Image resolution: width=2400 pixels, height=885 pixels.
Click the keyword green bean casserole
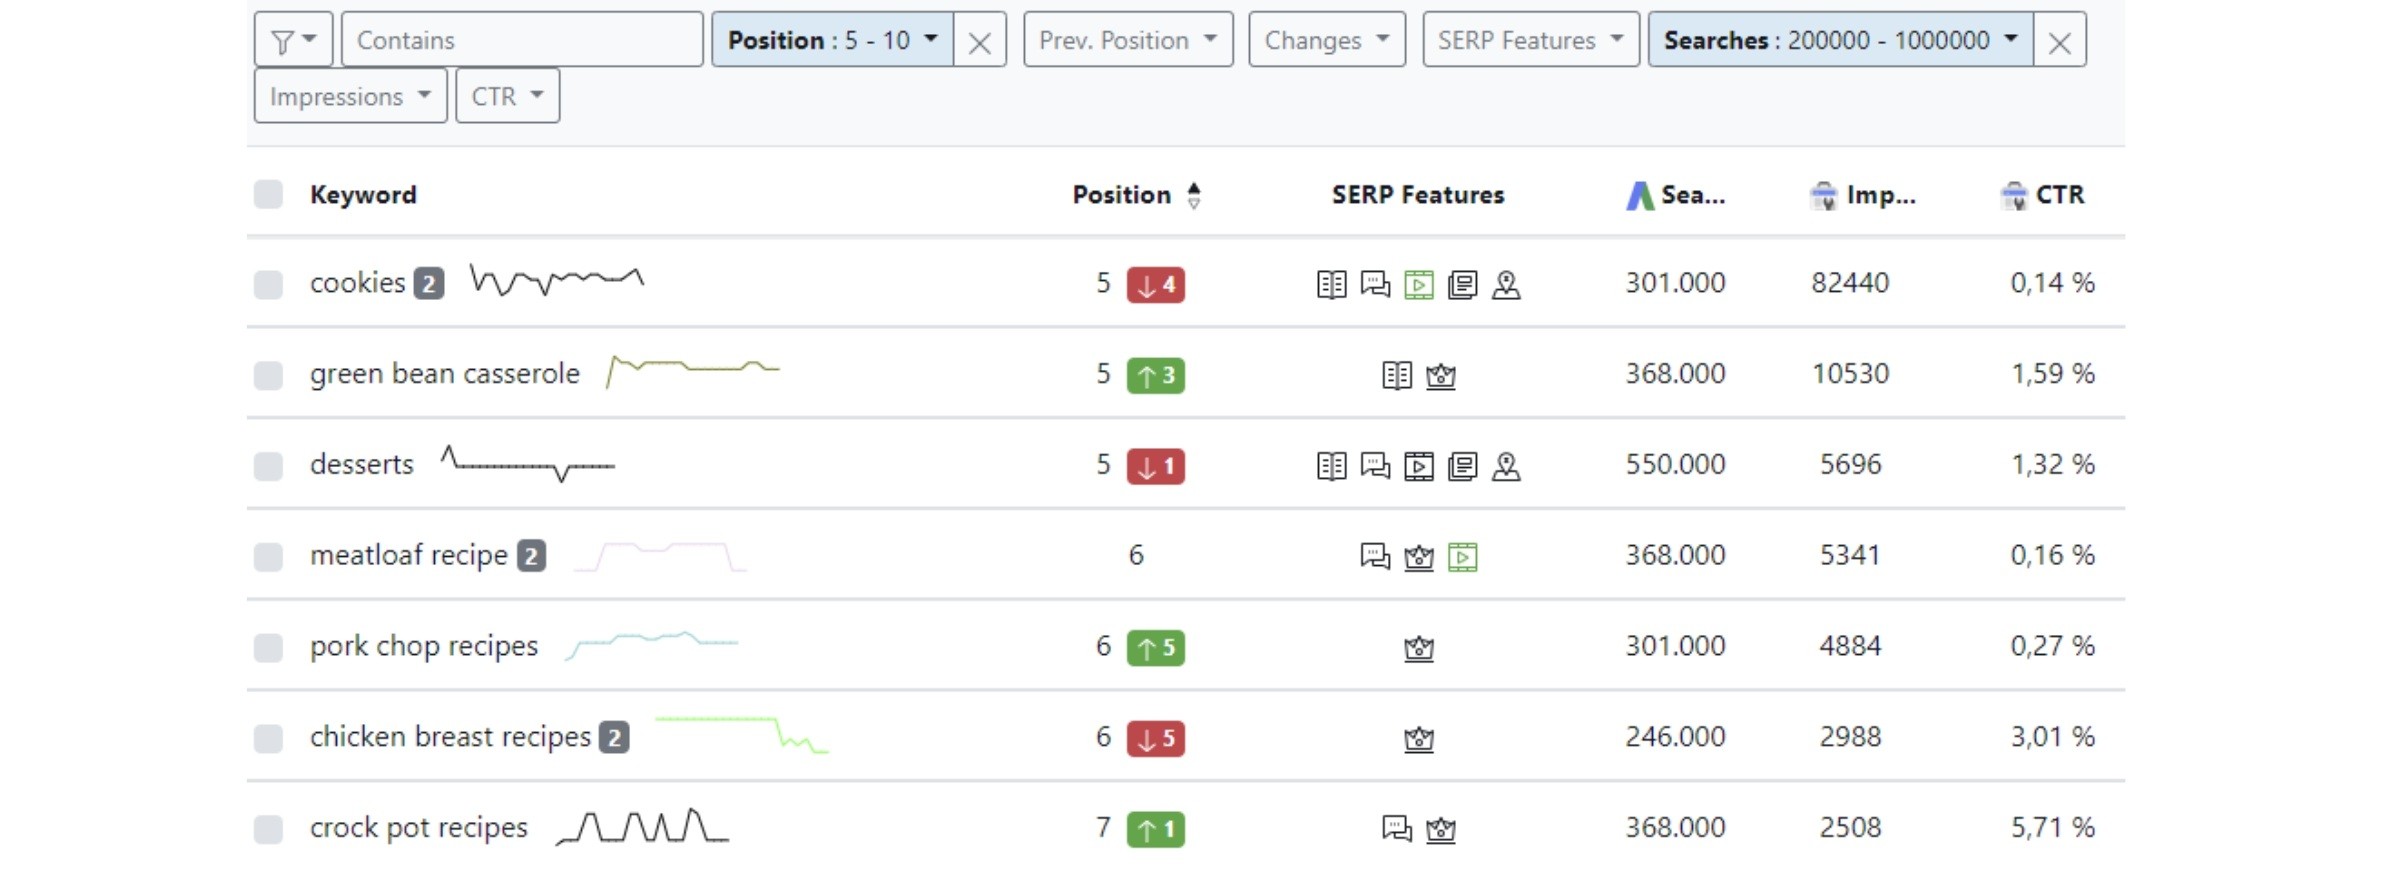click(x=445, y=374)
